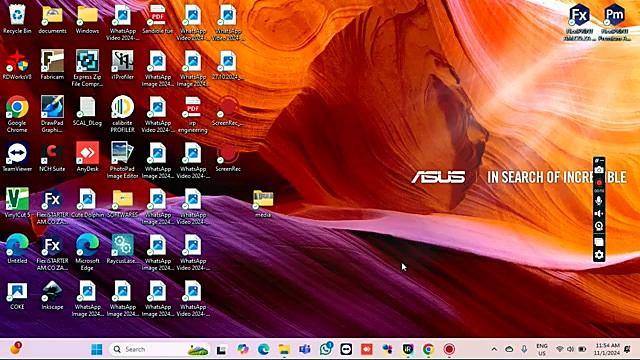Open Microsoft Teams from the taskbar
Image resolution: width=640 pixels, height=360 pixels.
pos(304,349)
